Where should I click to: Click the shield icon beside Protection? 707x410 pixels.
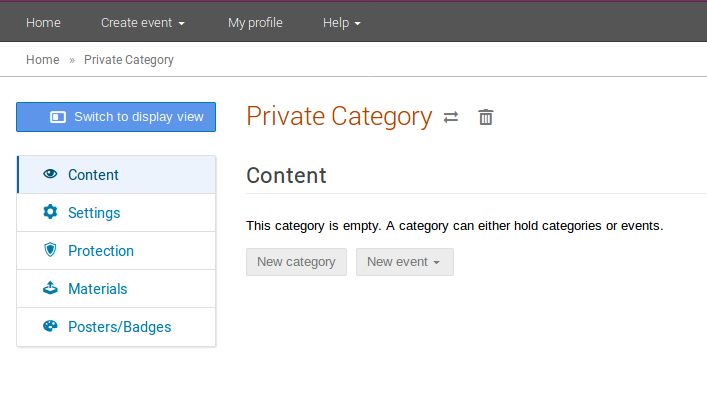point(50,250)
